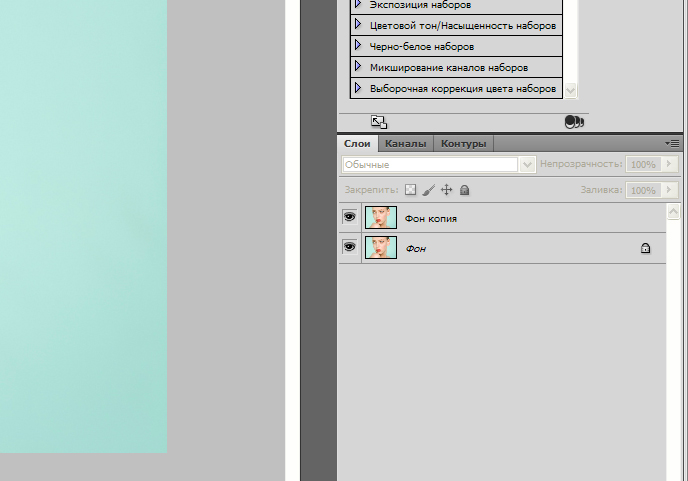Screen dimensions: 688x481
Task: Open the Непрозрачность slider arrow
Action: [x=670, y=164]
